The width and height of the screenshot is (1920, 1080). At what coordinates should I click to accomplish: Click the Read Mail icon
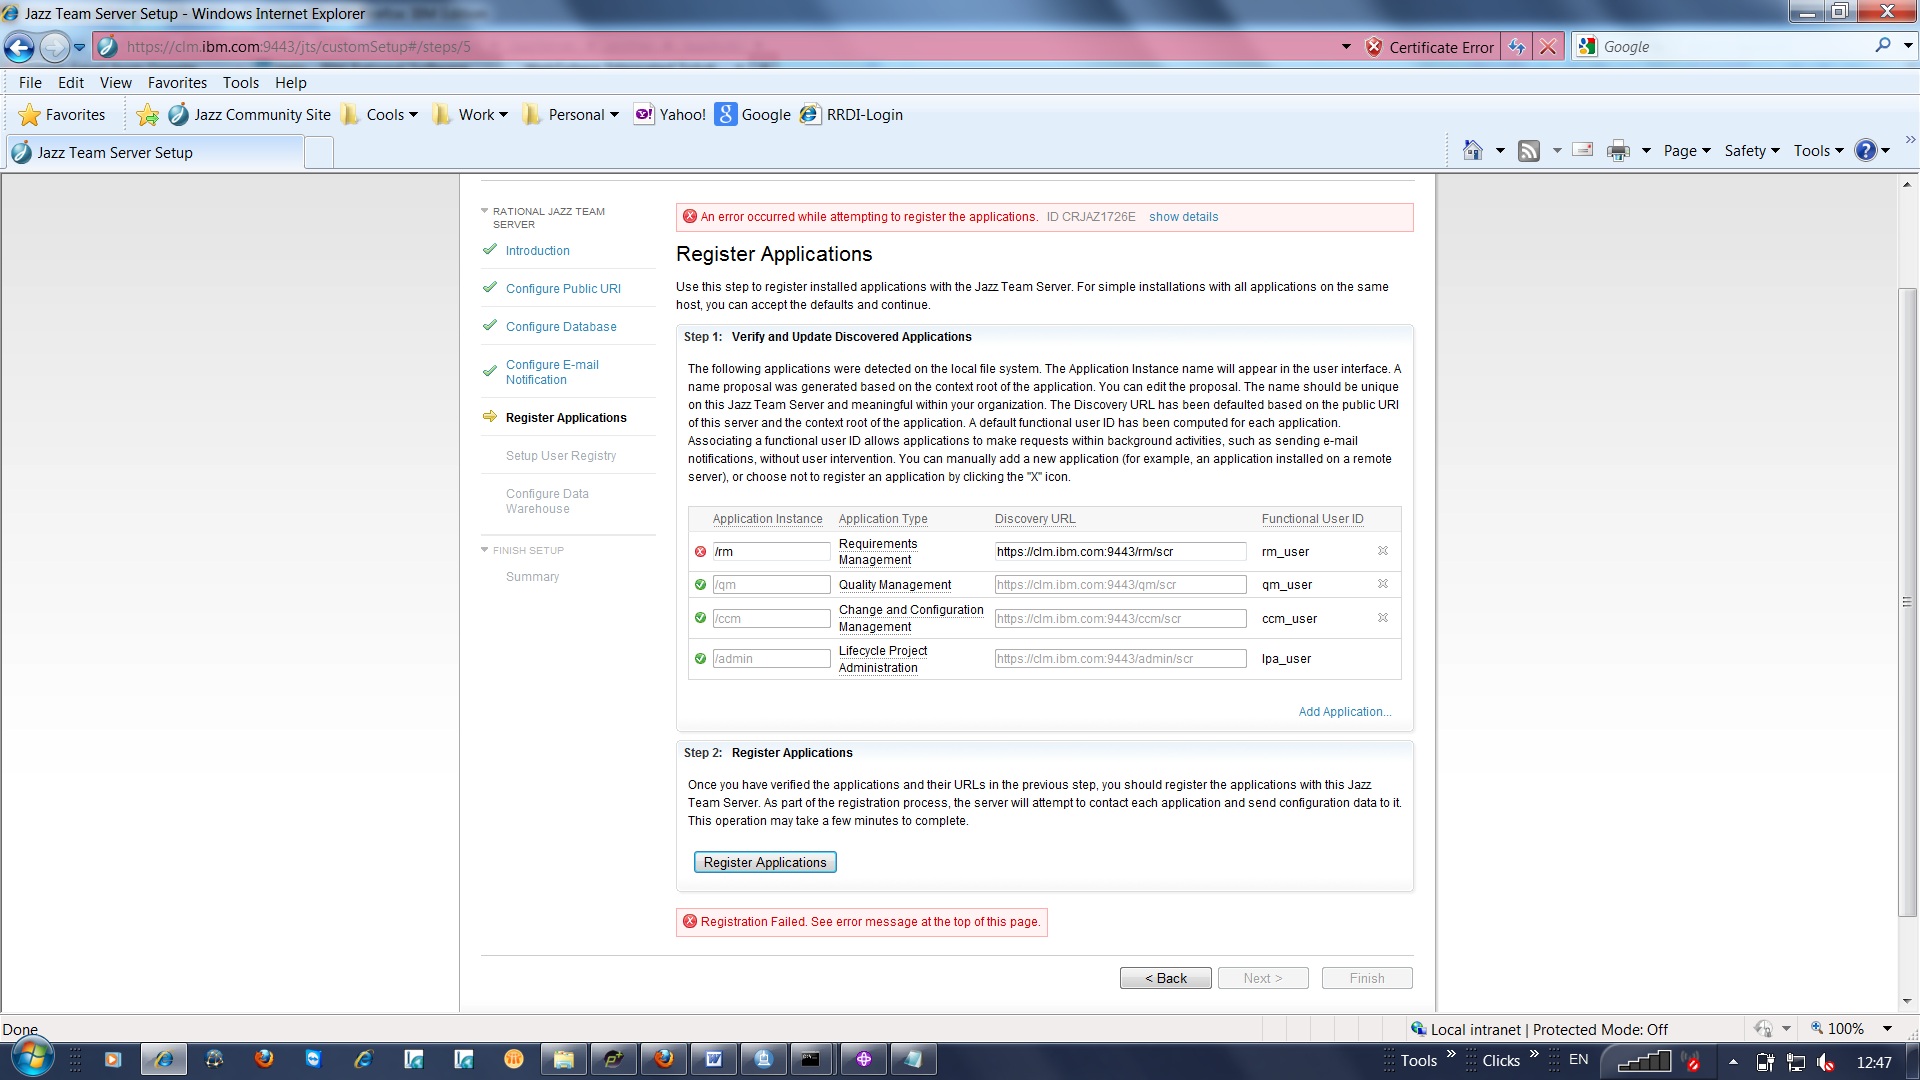click(1583, 150)
